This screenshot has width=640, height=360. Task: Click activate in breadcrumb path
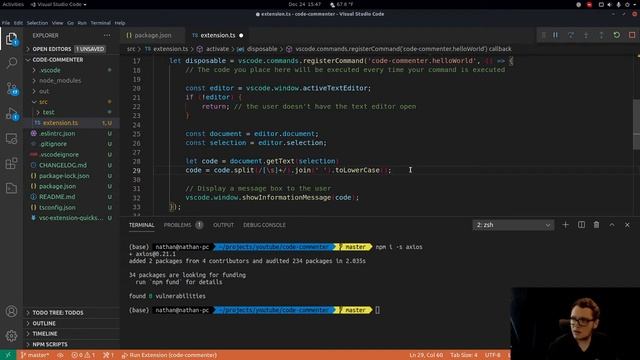coord(217,49)
